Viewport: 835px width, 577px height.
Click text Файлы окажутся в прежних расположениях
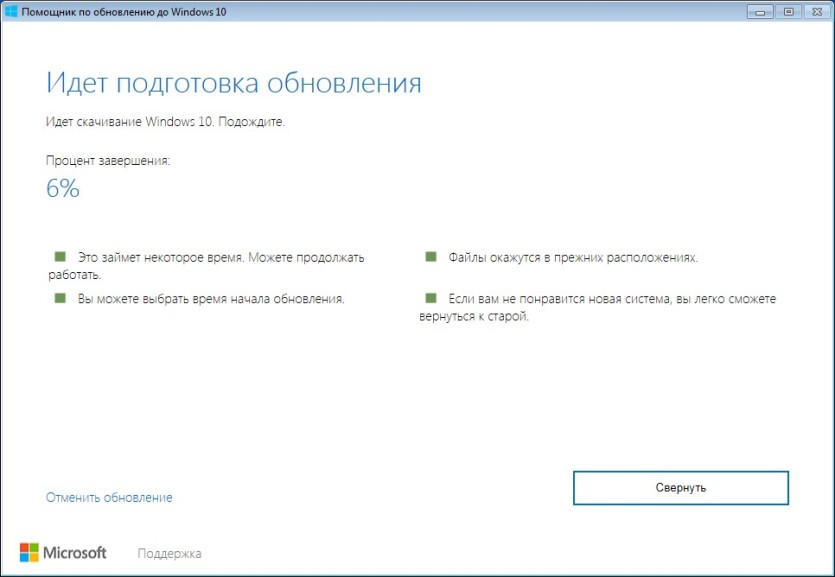tap(573, 258)
